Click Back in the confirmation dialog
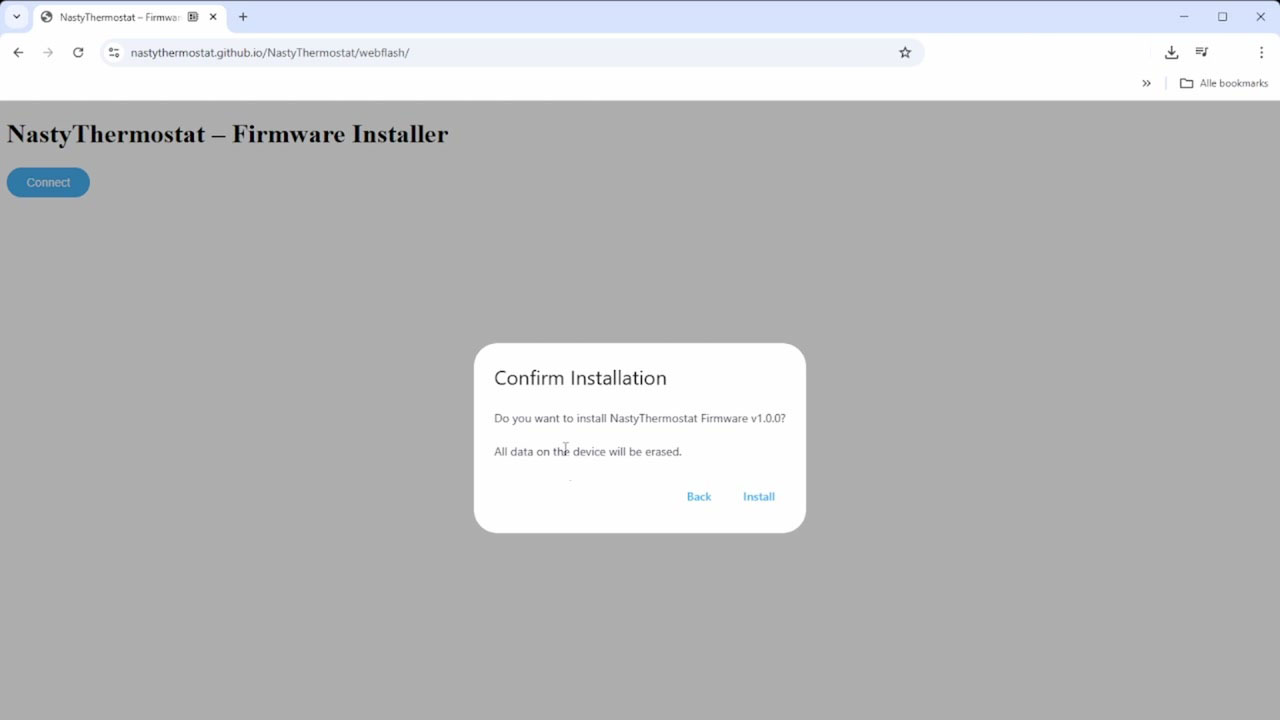The width and height of the screenshot is (1280, 720). (698, 496)
